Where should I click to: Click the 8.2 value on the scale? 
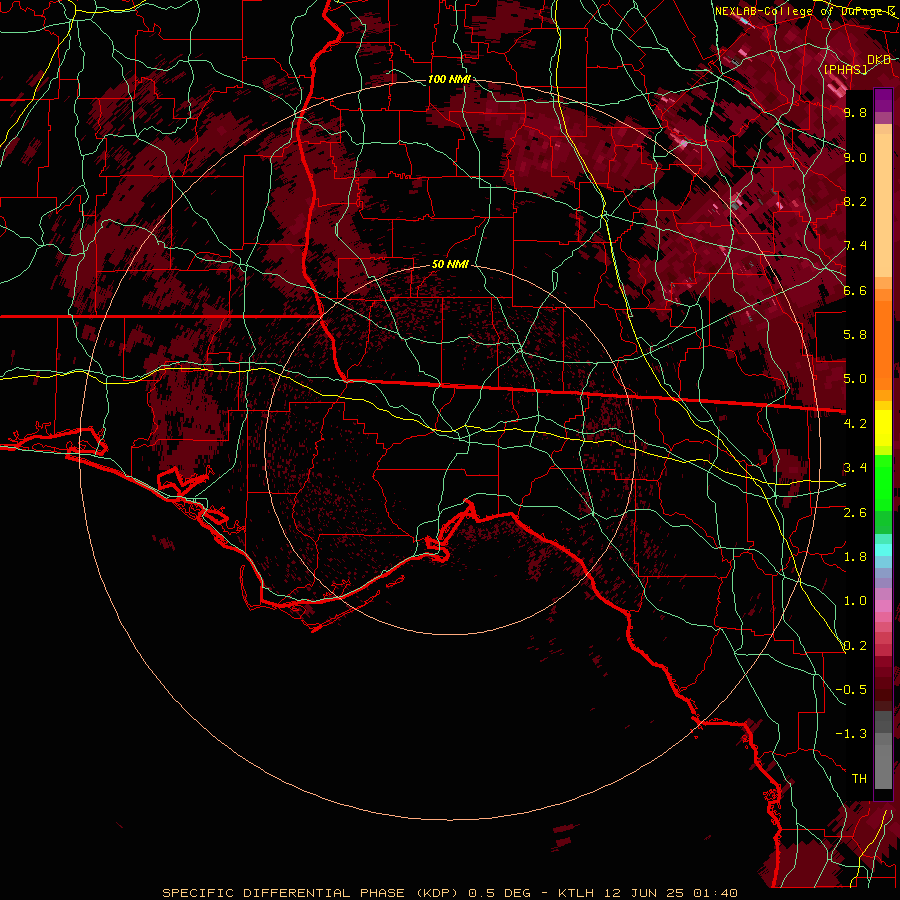tap(855, 201)
